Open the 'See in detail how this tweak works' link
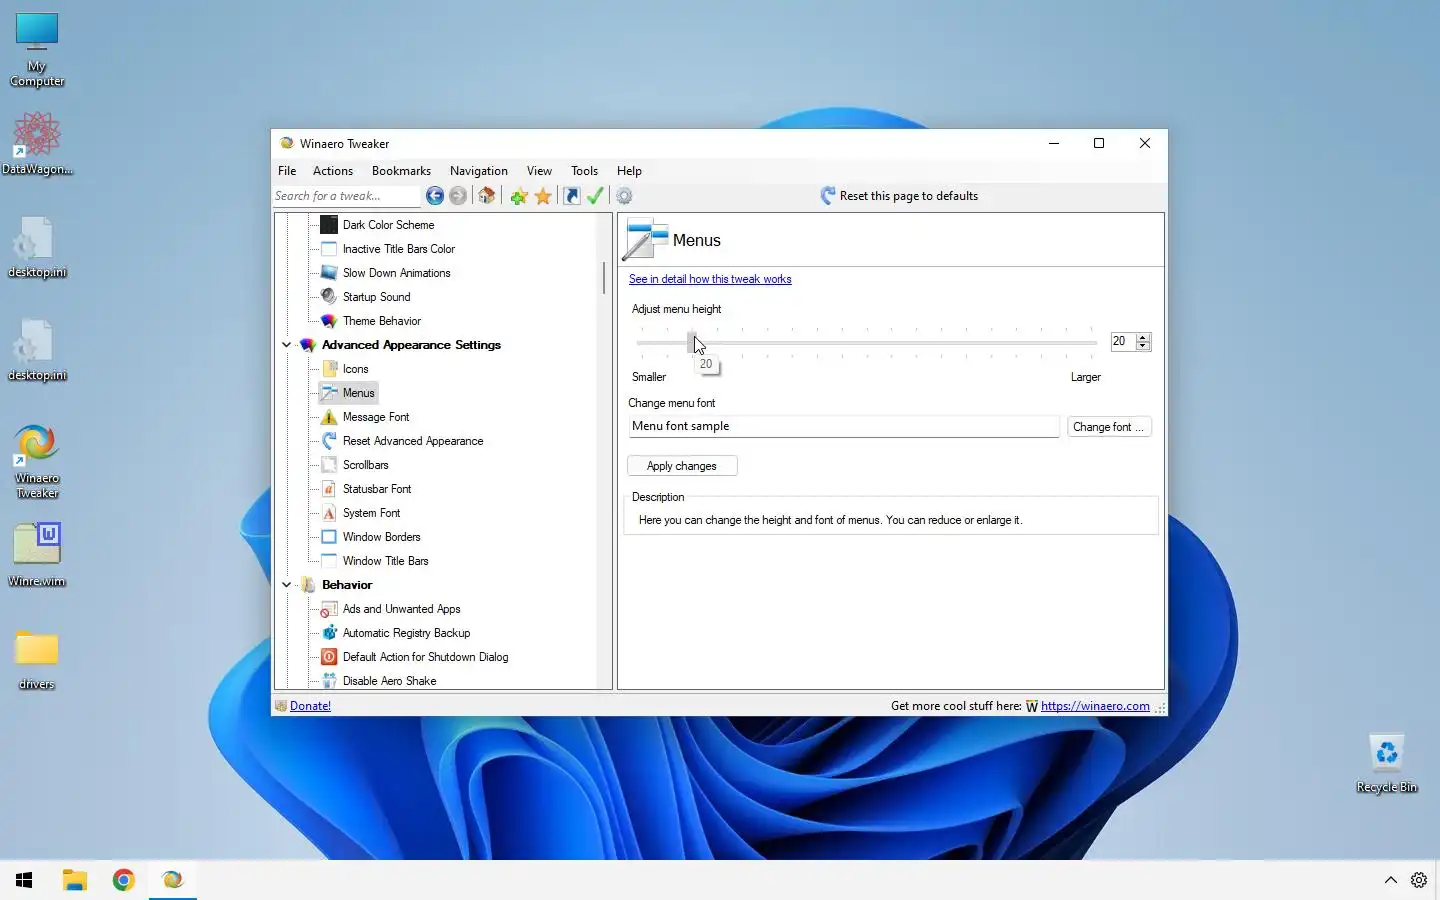Screen dimensions: 1440x900 pos(710,279)
